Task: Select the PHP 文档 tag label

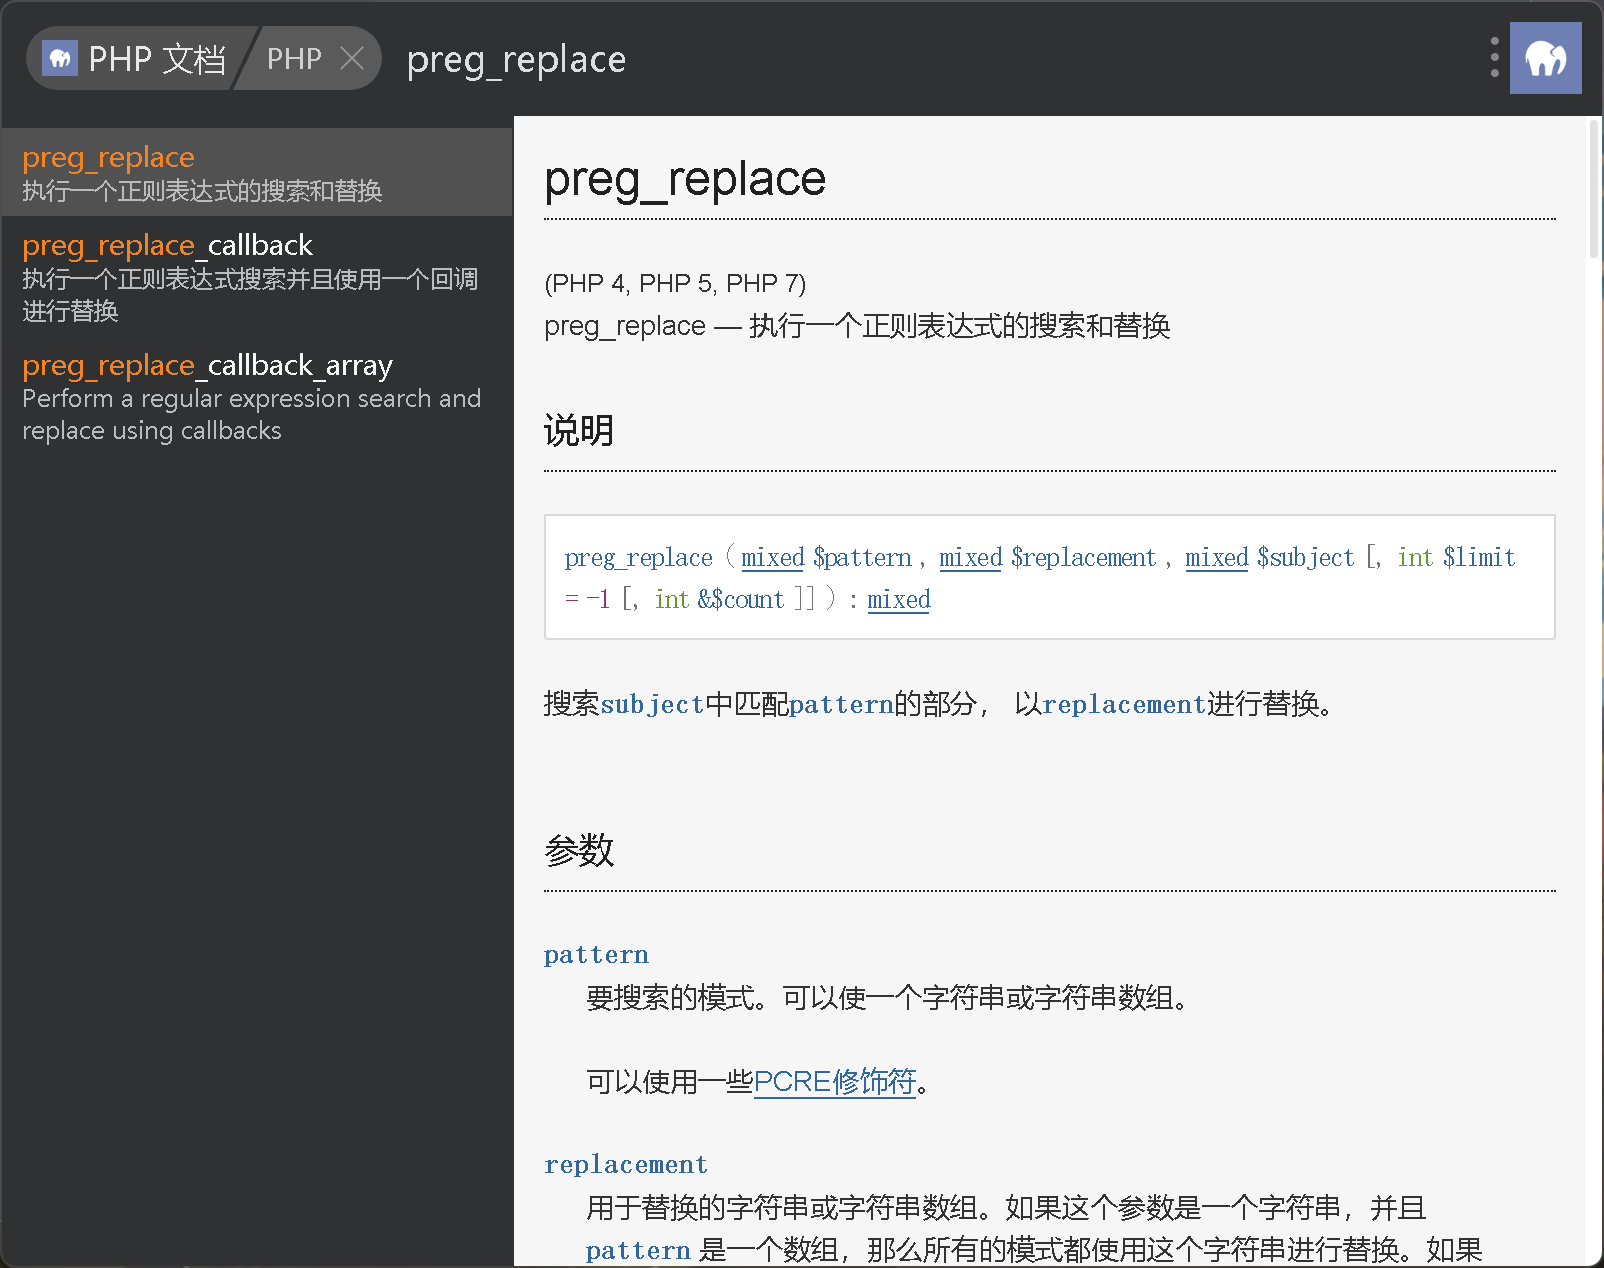Action: (x=157, y=59)
